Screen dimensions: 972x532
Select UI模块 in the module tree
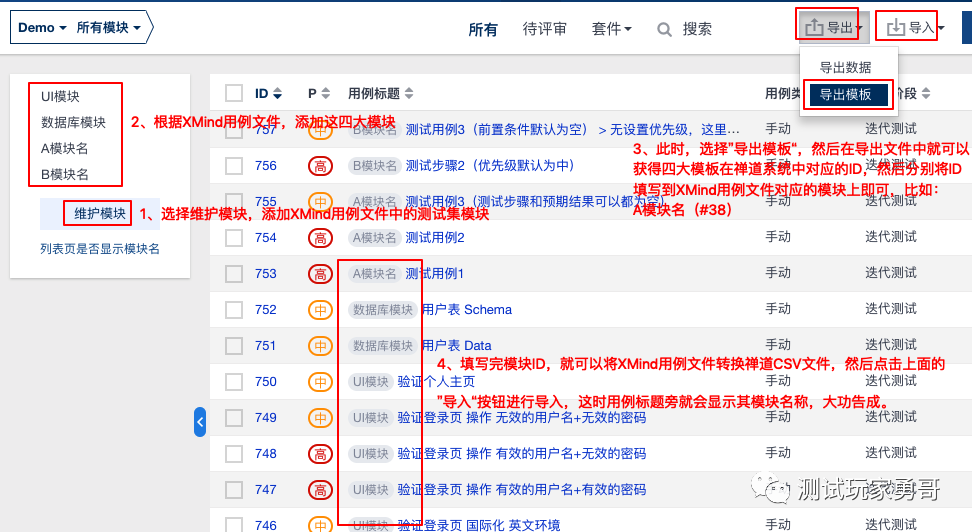click(60, 97)
